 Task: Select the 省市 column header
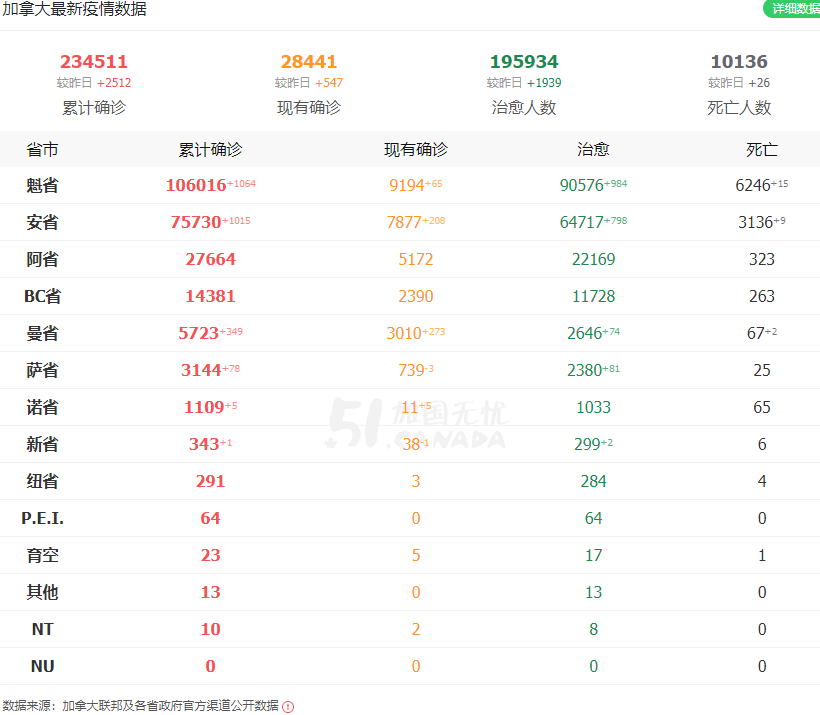(42, 150)
